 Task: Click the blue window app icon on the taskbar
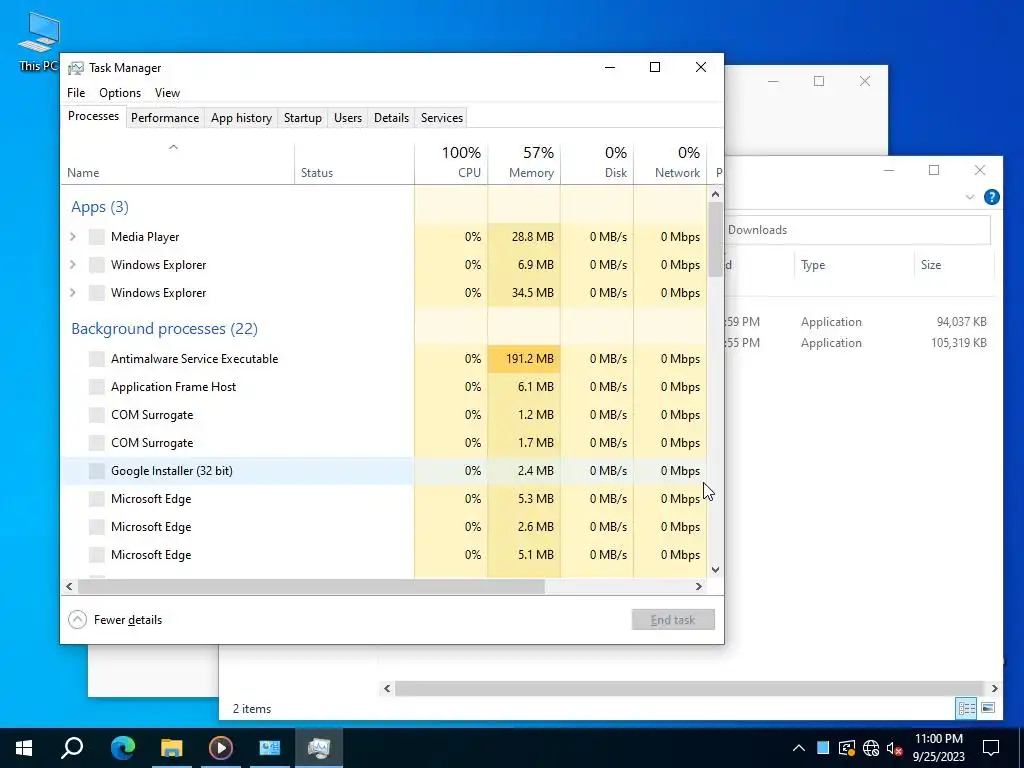tap(269, 748)
